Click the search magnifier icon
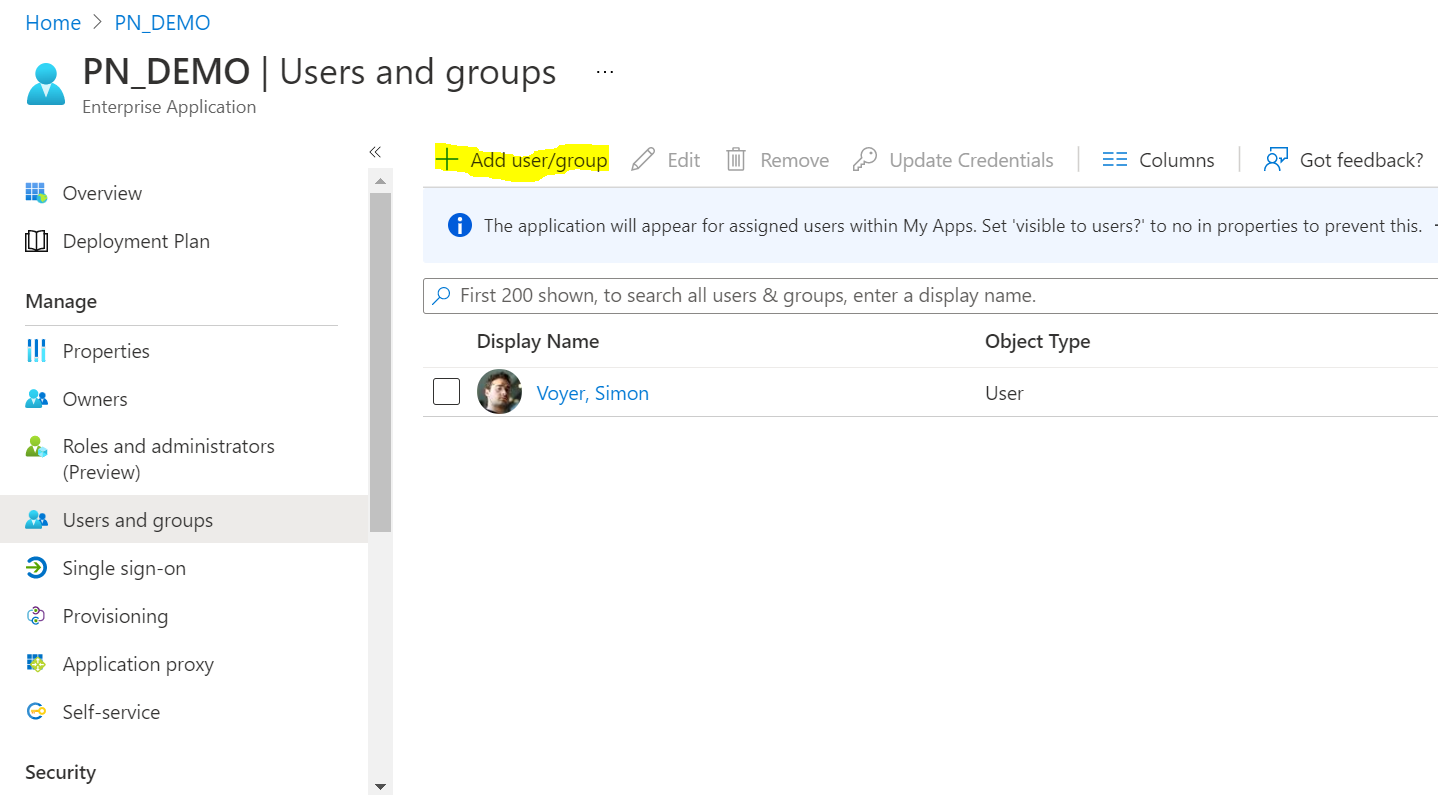The width and height of the screenshot is (1438, 795). point(441,296)
